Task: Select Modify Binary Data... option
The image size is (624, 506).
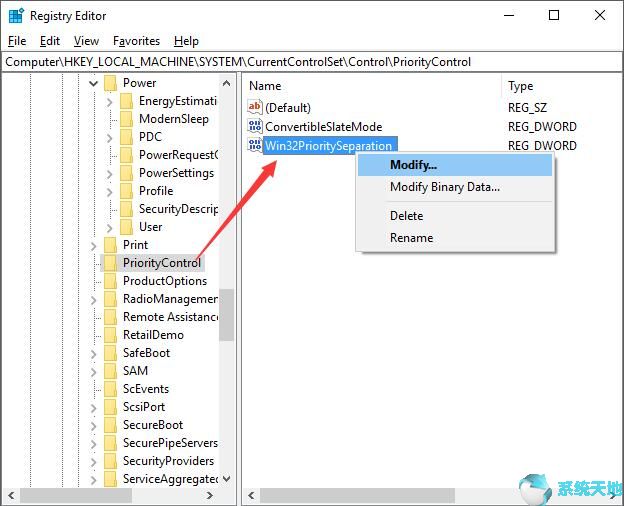Action: [444, 187]
